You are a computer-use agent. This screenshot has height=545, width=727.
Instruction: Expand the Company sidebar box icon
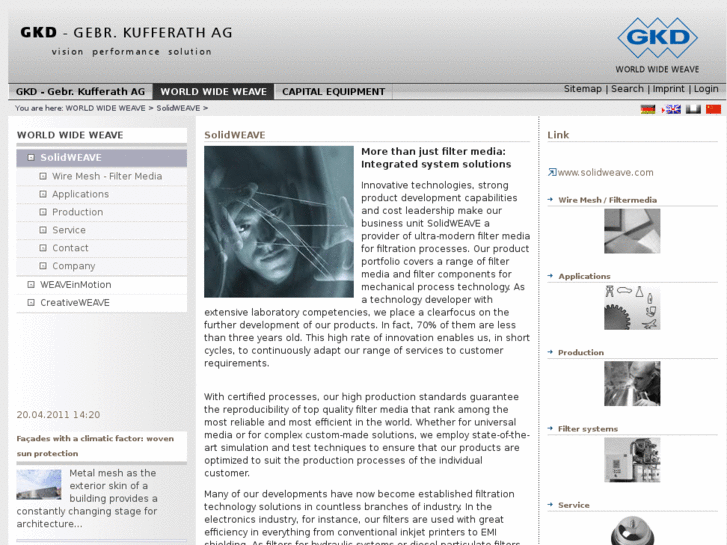(43, 266)
